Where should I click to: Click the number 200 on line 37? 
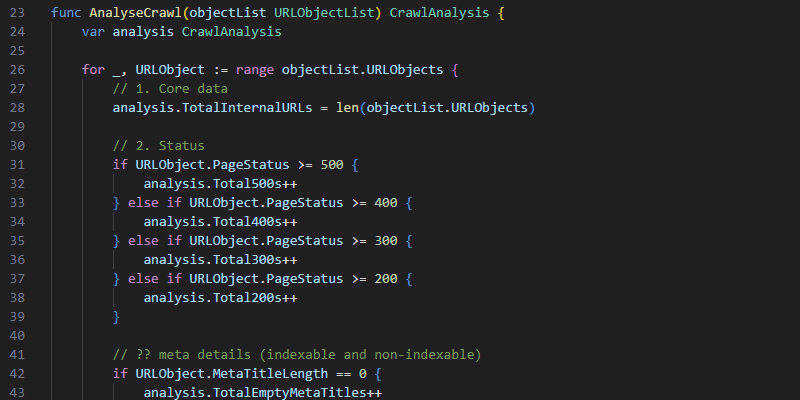[386, 279]
